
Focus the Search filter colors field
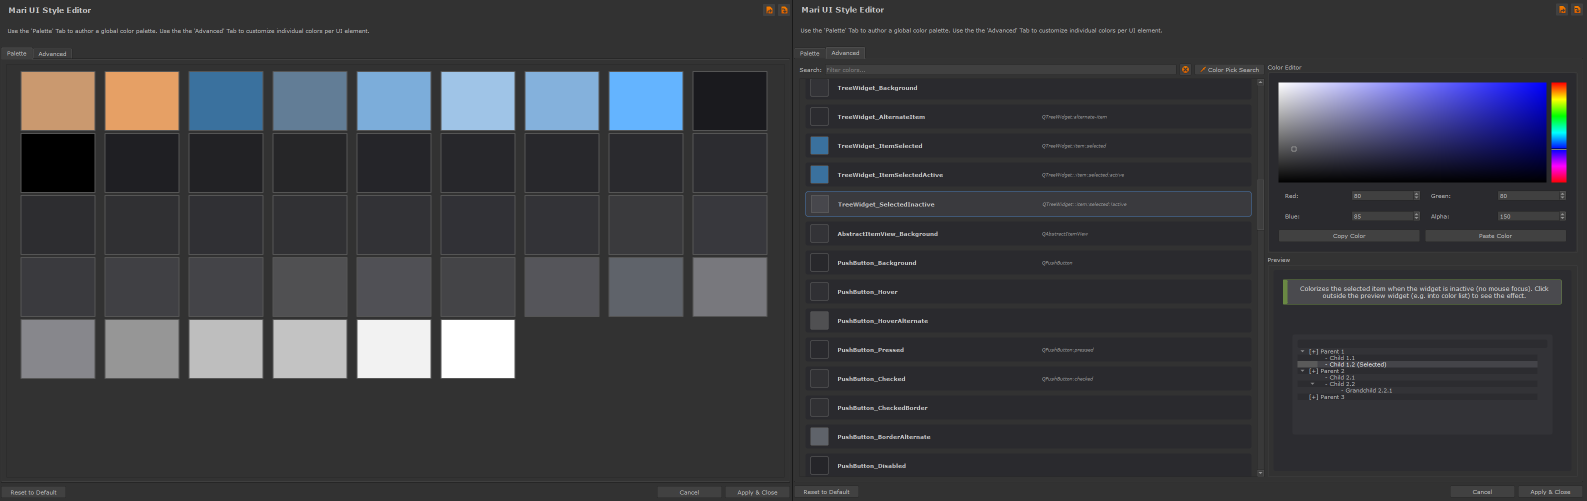click(x=1000, y=70)
